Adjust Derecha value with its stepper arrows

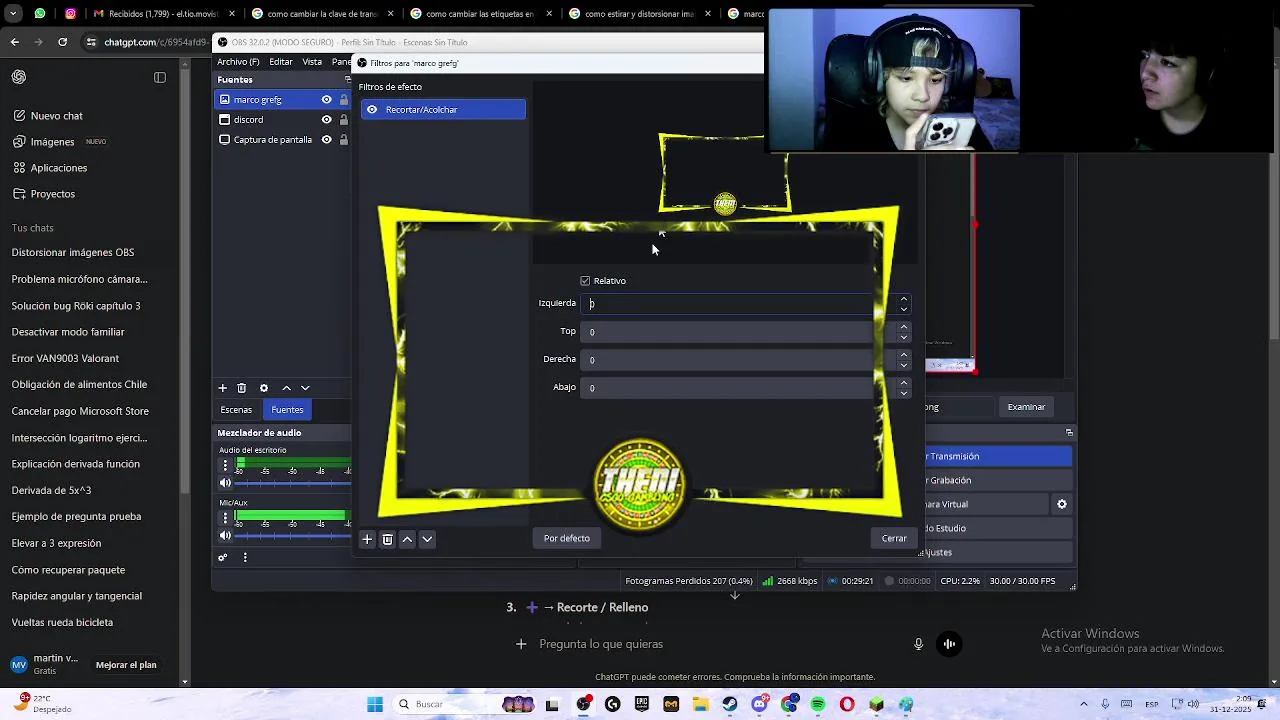pyautogui.click(x=904, y=360)
